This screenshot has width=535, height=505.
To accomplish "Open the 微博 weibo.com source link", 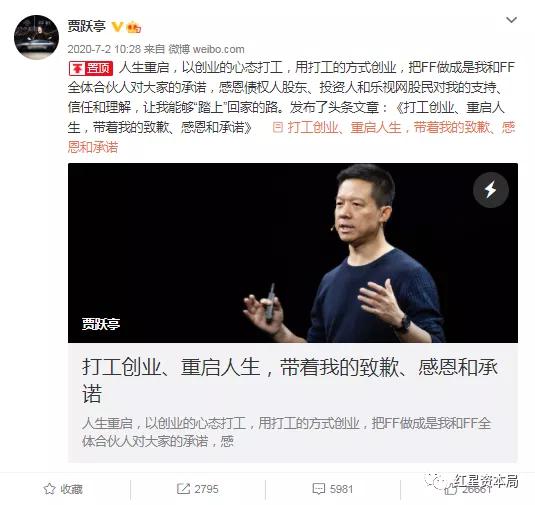I will coord(206,49).
